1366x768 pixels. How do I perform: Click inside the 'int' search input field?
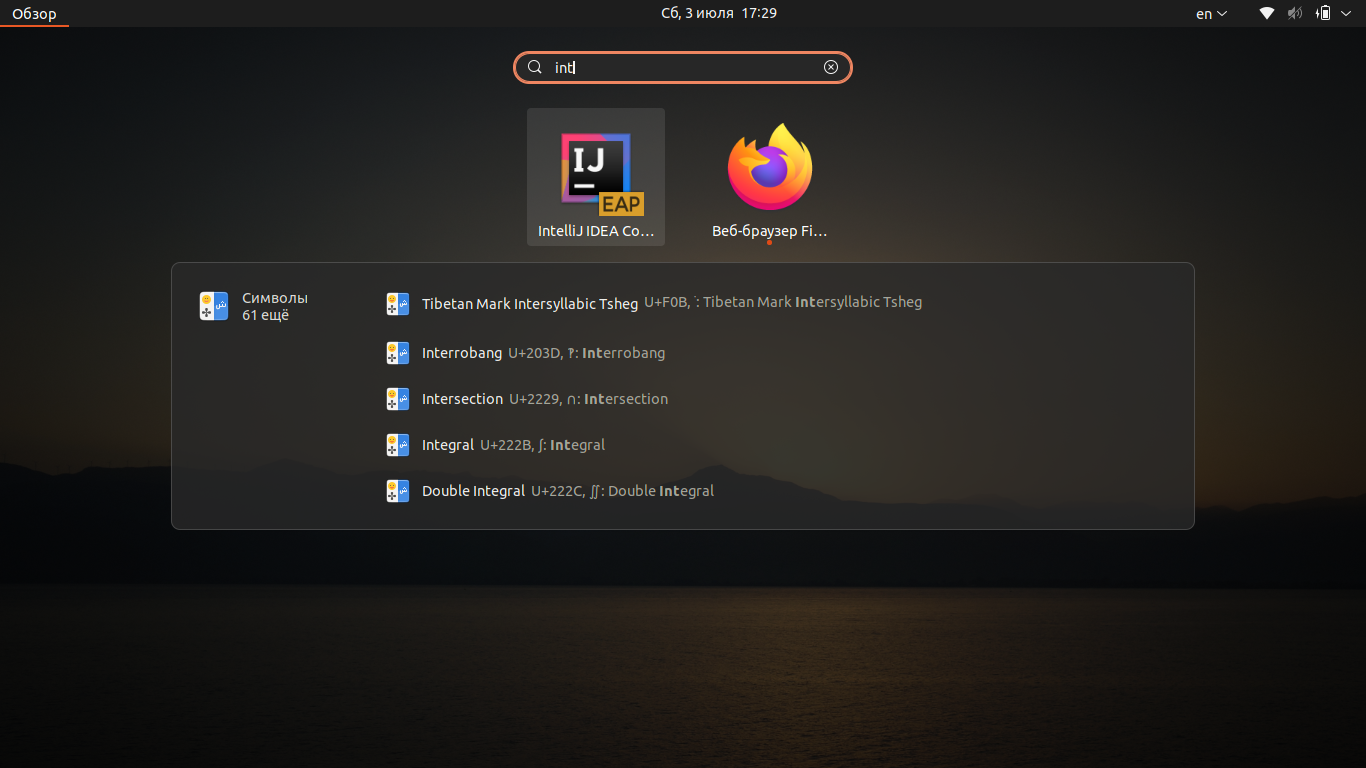(683, 67)
